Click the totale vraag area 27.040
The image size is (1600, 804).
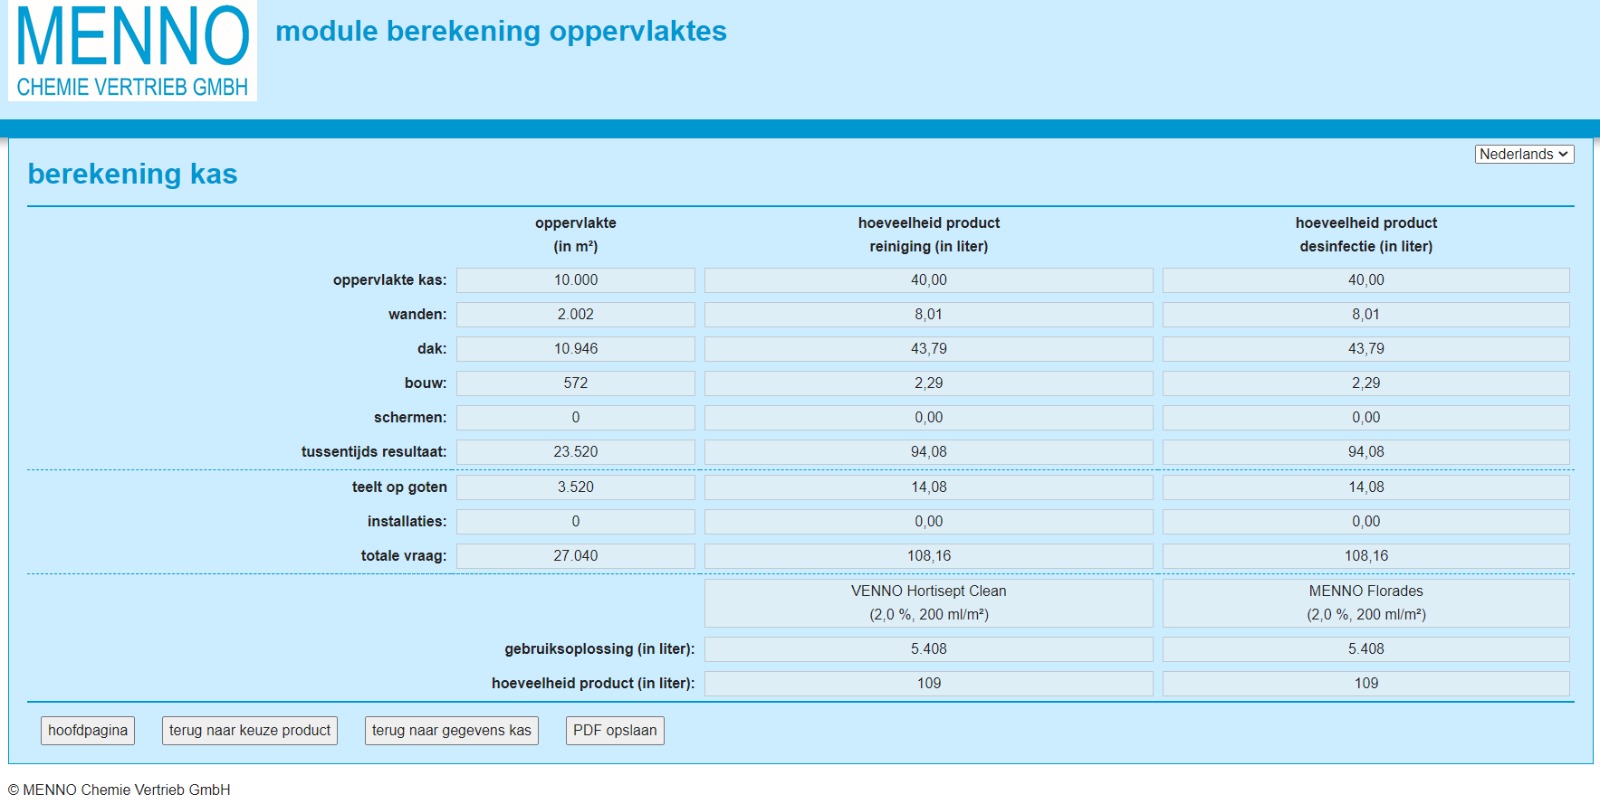(575, 556)
